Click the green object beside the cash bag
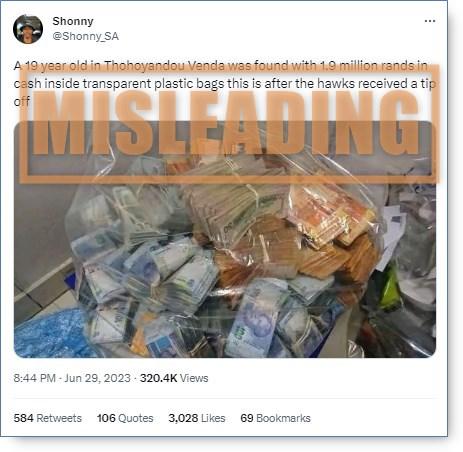The height and width of the screenshot is (452, 463). click(389, 287)
